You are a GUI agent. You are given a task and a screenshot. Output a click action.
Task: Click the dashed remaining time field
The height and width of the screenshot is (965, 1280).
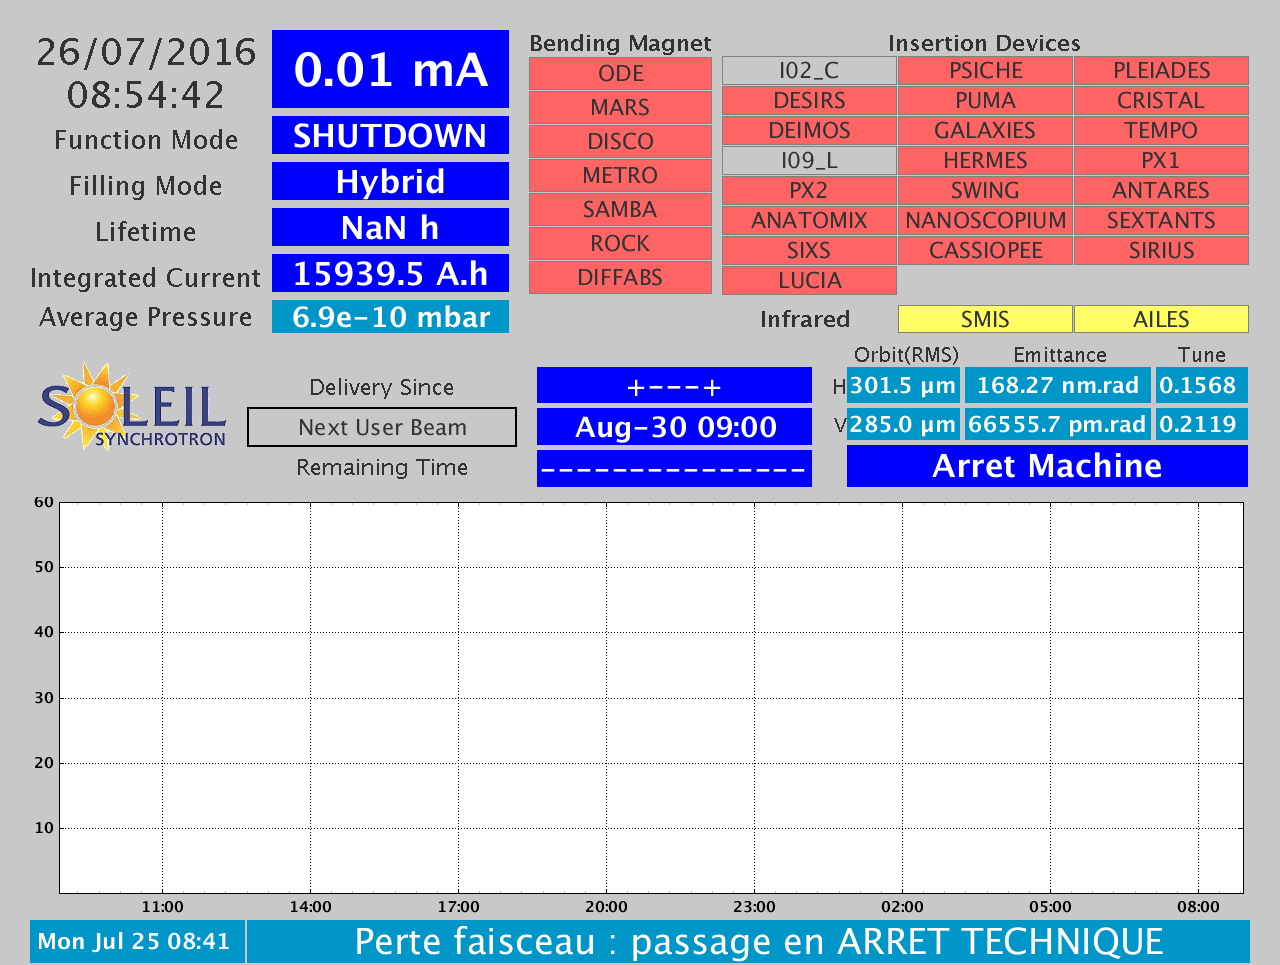click(674, 468)
